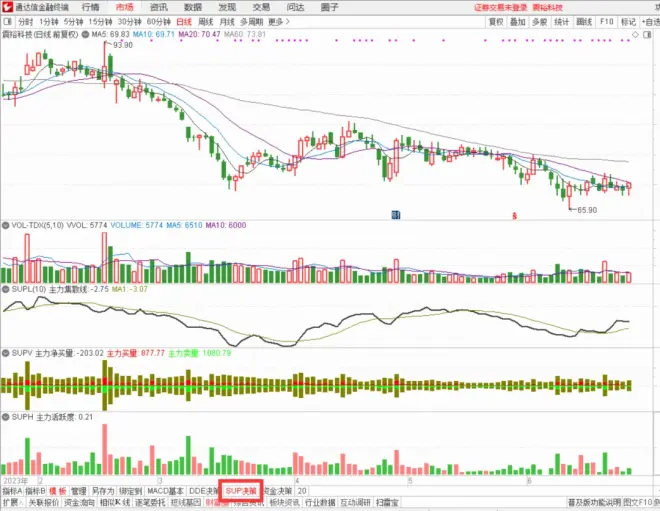Collapse the VOL-TDX volume indicator panel

point(5,227)
